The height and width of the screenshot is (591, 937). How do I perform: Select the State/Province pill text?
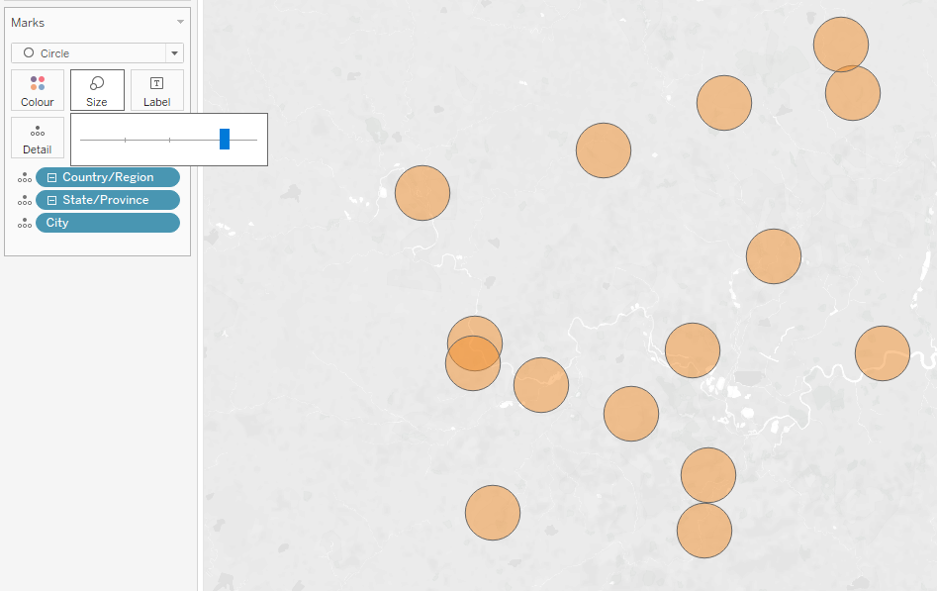point(105,200)
